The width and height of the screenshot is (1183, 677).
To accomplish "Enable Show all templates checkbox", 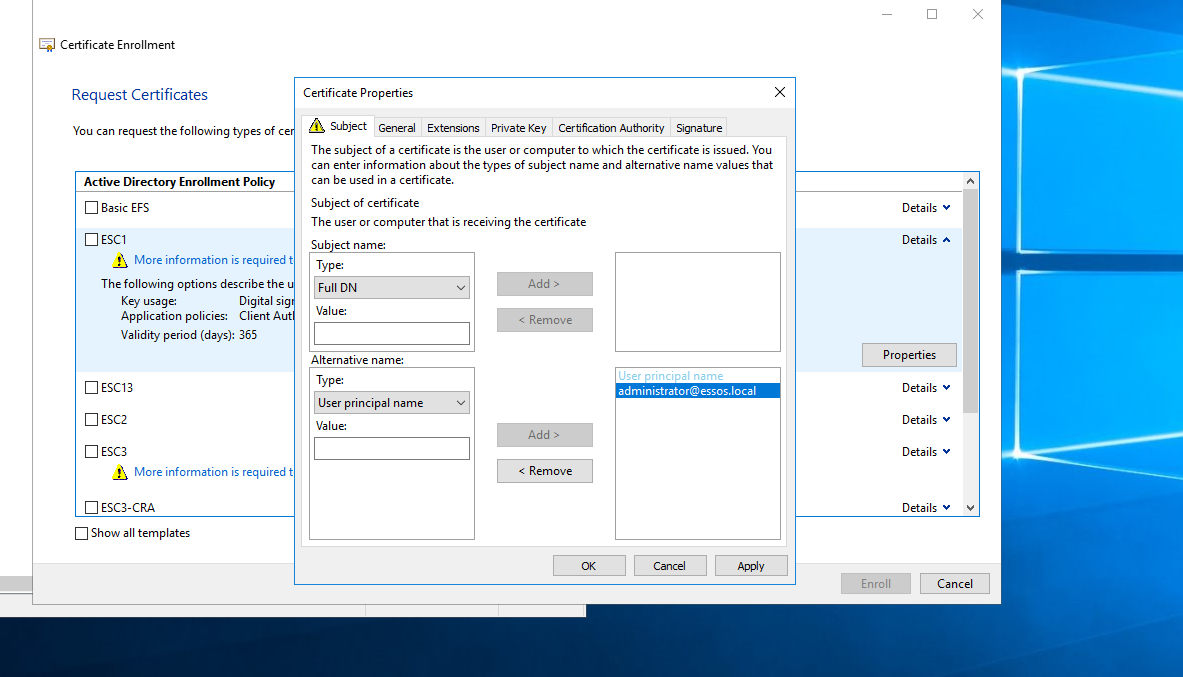I will (81, 533).
